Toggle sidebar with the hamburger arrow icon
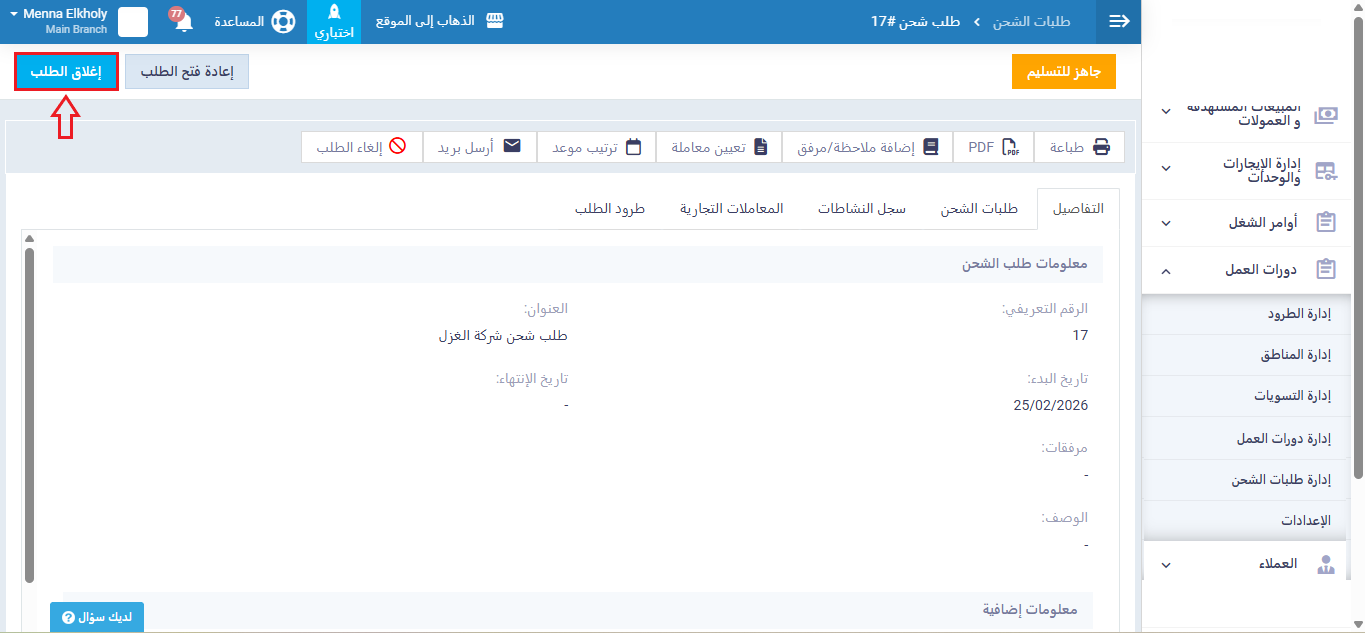Image resolution: width=1365 pixels, height=633 pixels. point(1119,22)
